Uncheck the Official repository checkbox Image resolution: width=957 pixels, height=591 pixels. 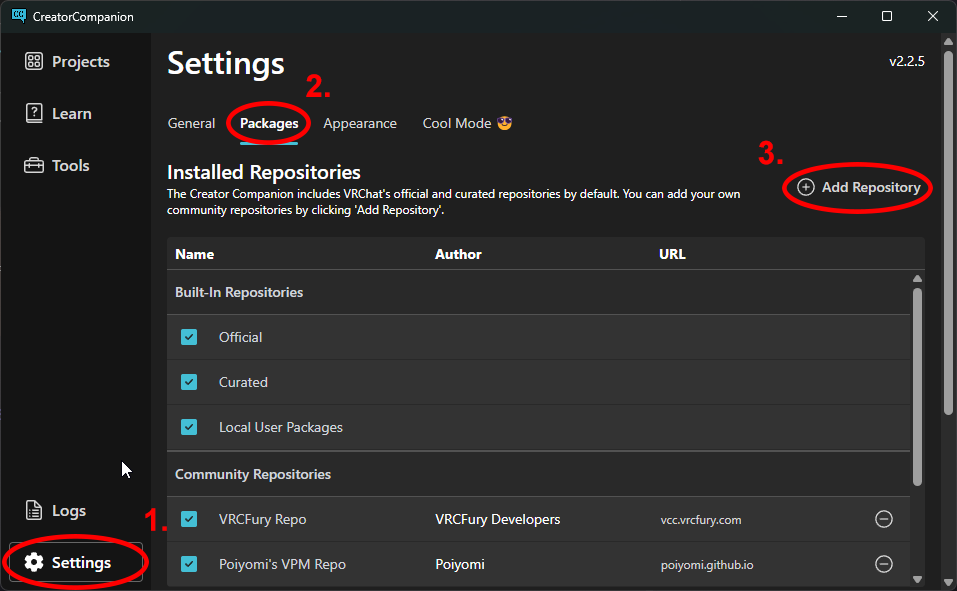189,337
